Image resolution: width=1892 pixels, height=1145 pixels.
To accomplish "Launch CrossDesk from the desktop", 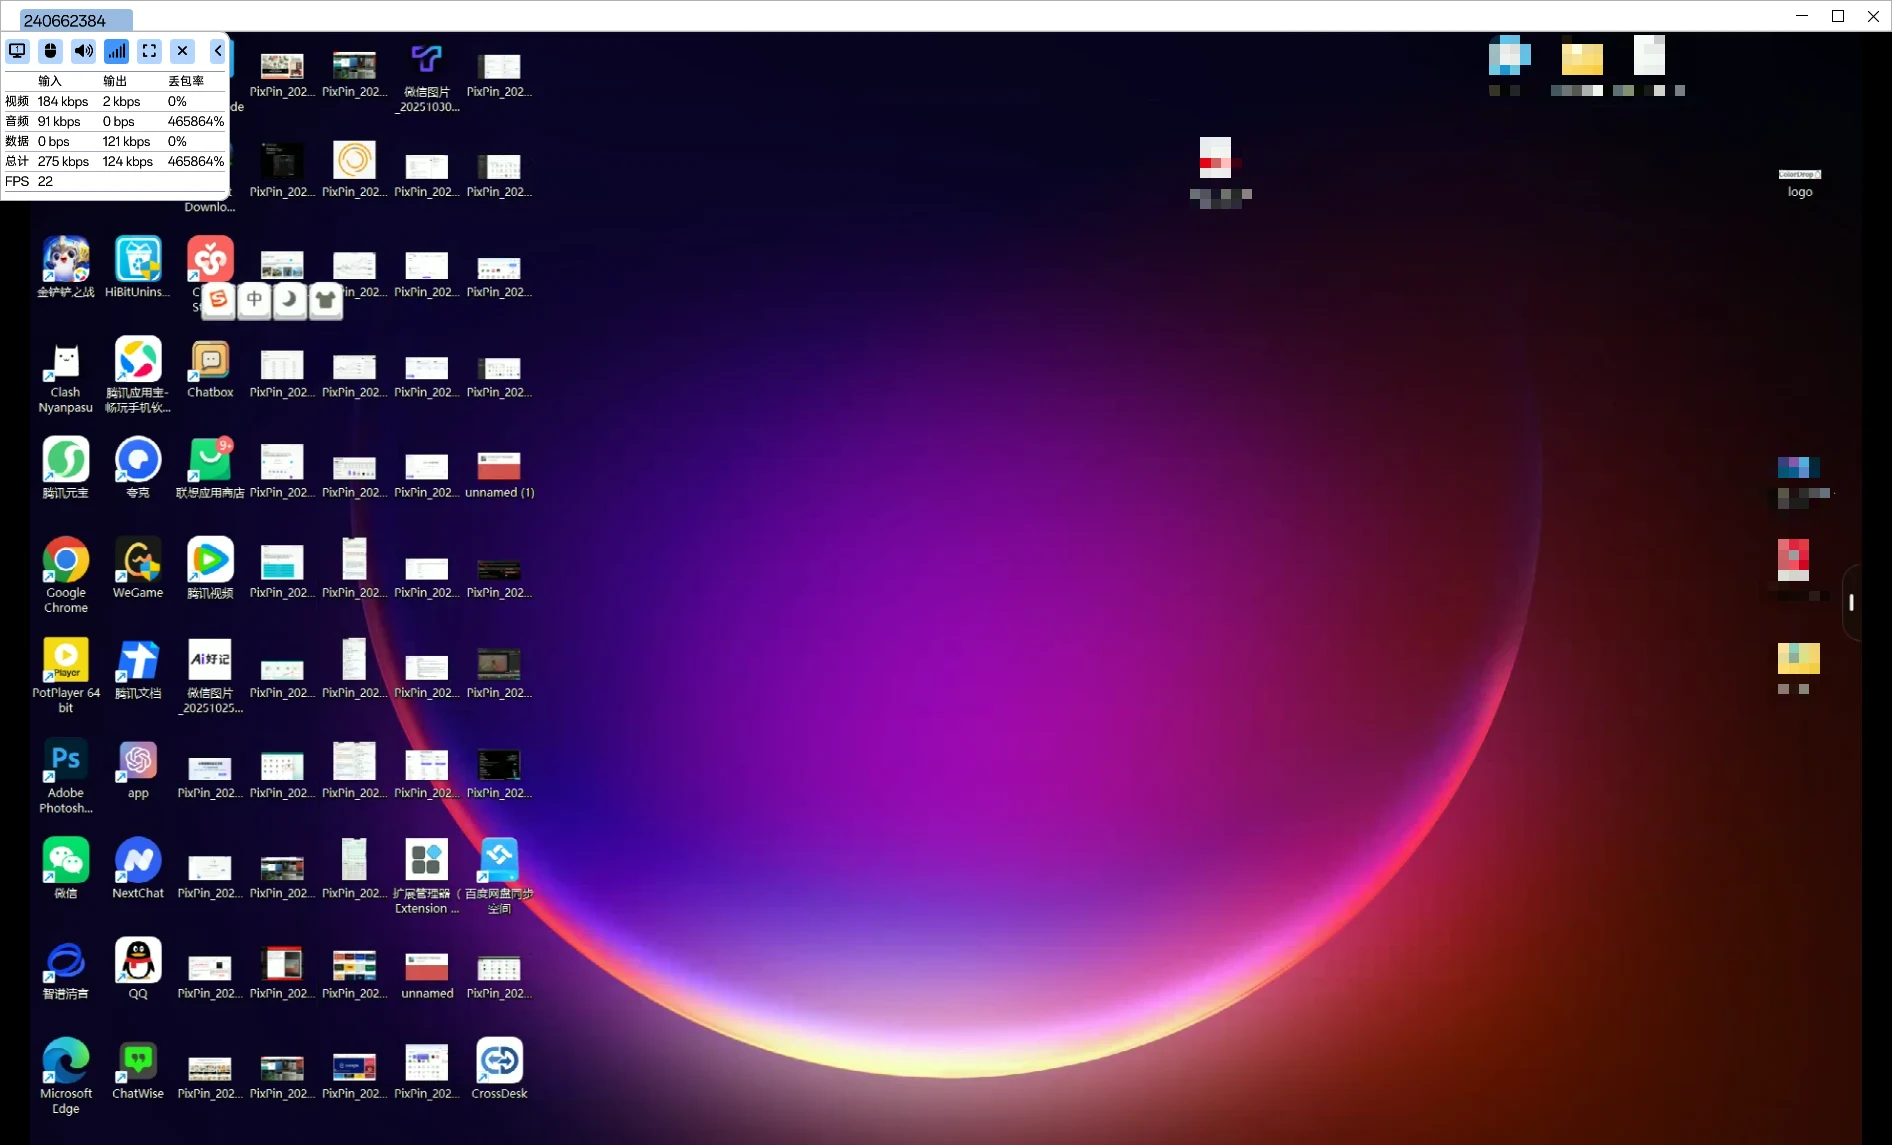I will click(499, 1060).
